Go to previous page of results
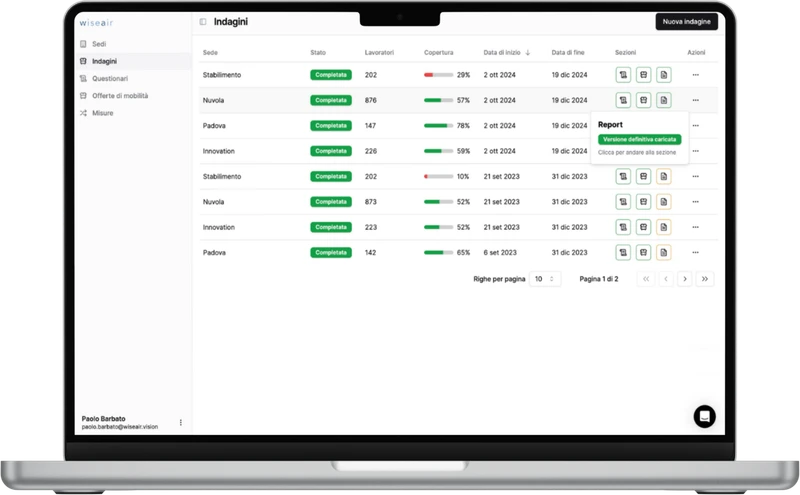The image size is (800, 495). tap(665, 279)
